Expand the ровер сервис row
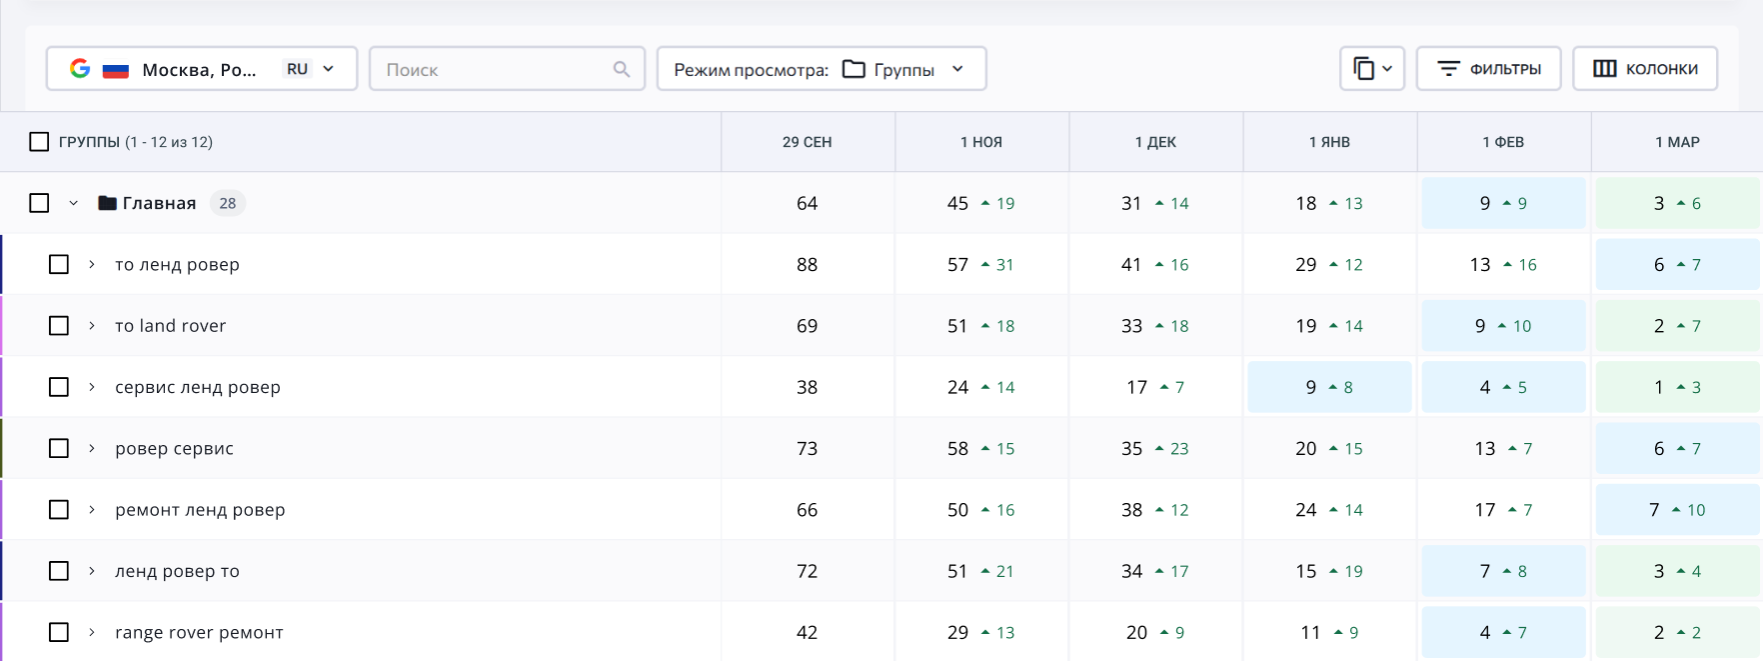The width and height of the screenshot is (1763, 661). pos(91,448)
